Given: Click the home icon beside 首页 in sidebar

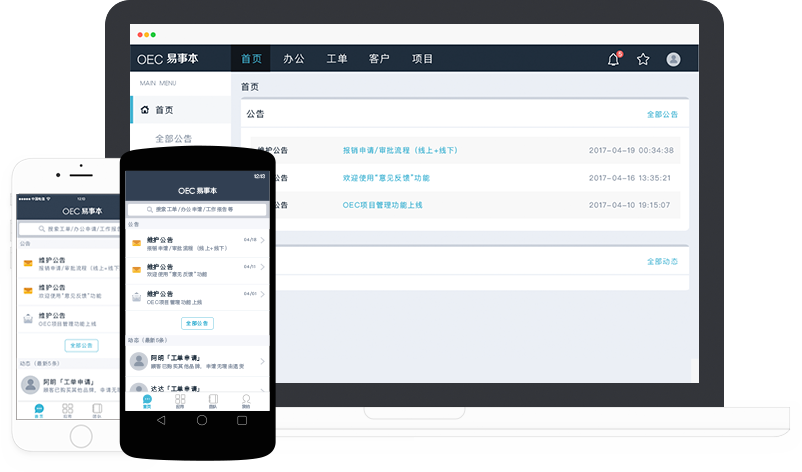Looking at the screenshot, I should tap(145, 110).
